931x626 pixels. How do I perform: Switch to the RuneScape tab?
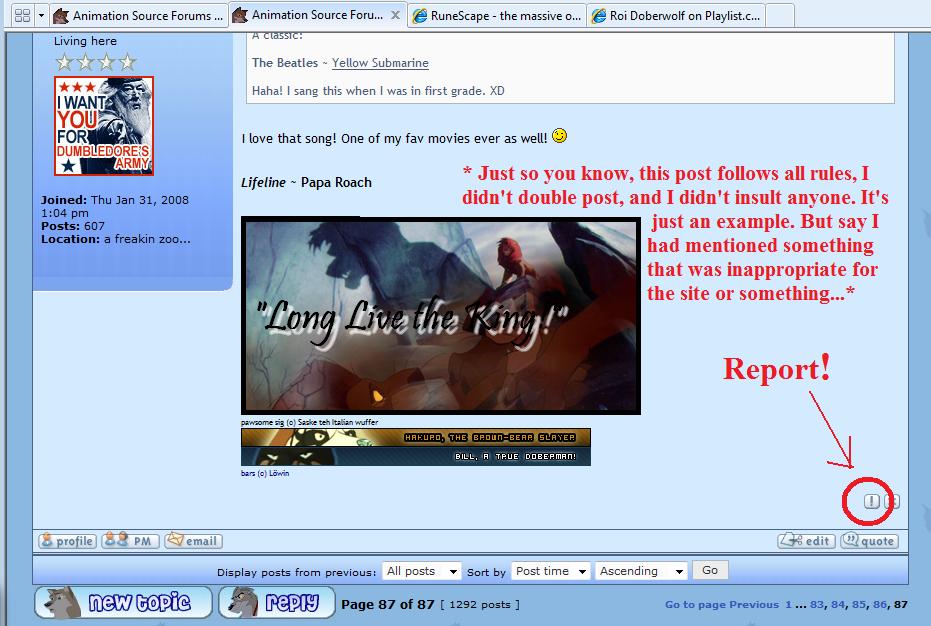[x=497, y=15]
